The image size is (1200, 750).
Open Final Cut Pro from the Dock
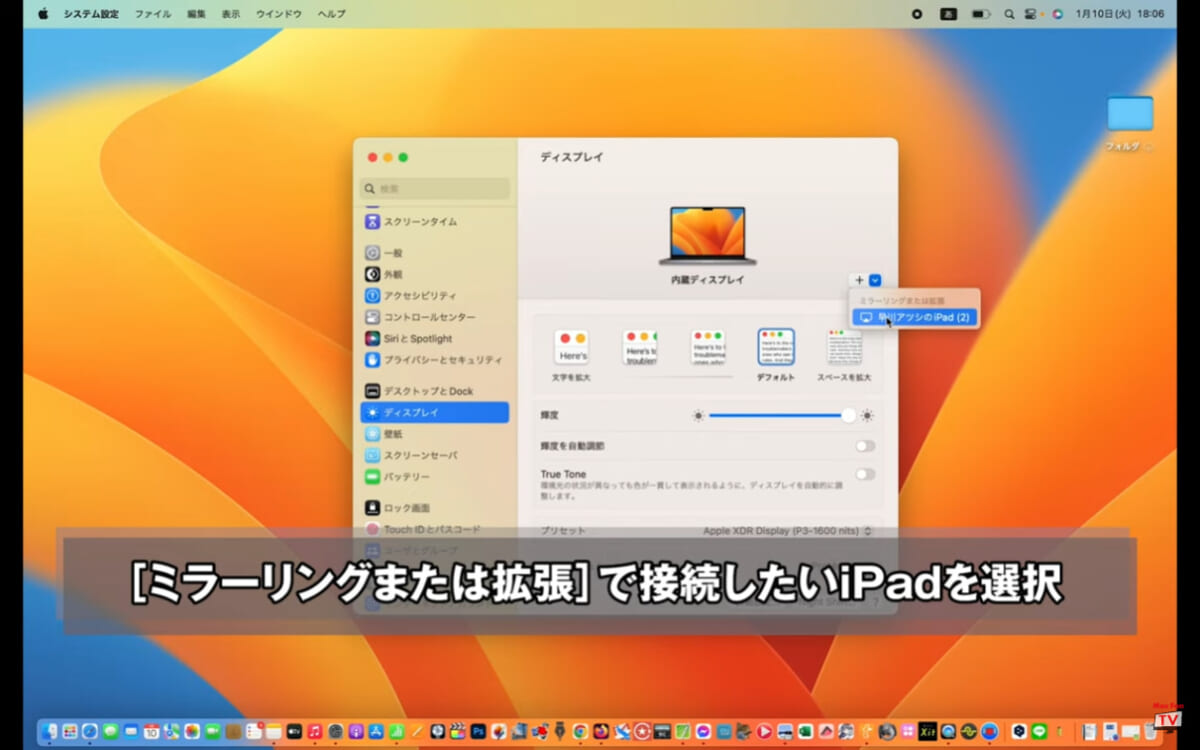click(x=457, y=732)
